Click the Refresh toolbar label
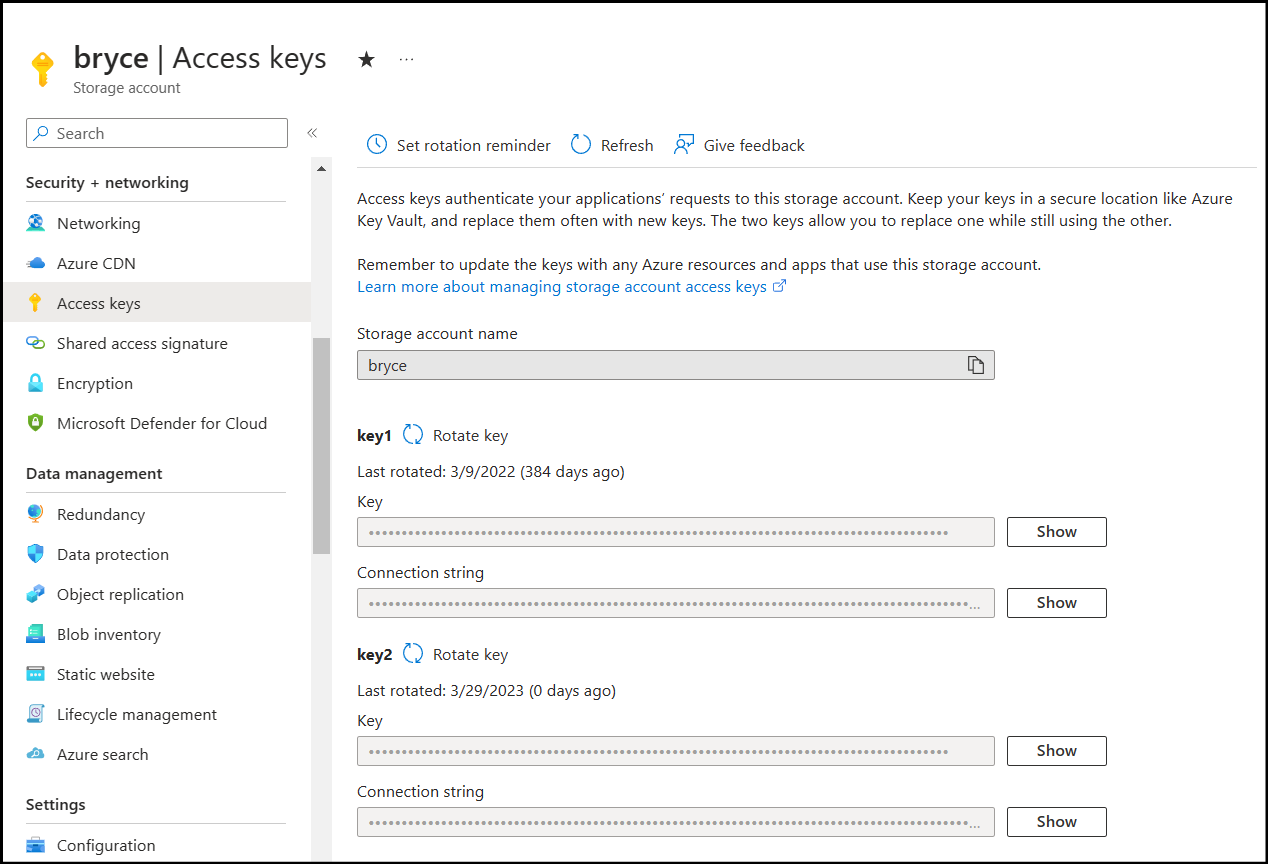The width and height of the screenshot is (1268, 864). click(627, 145)
